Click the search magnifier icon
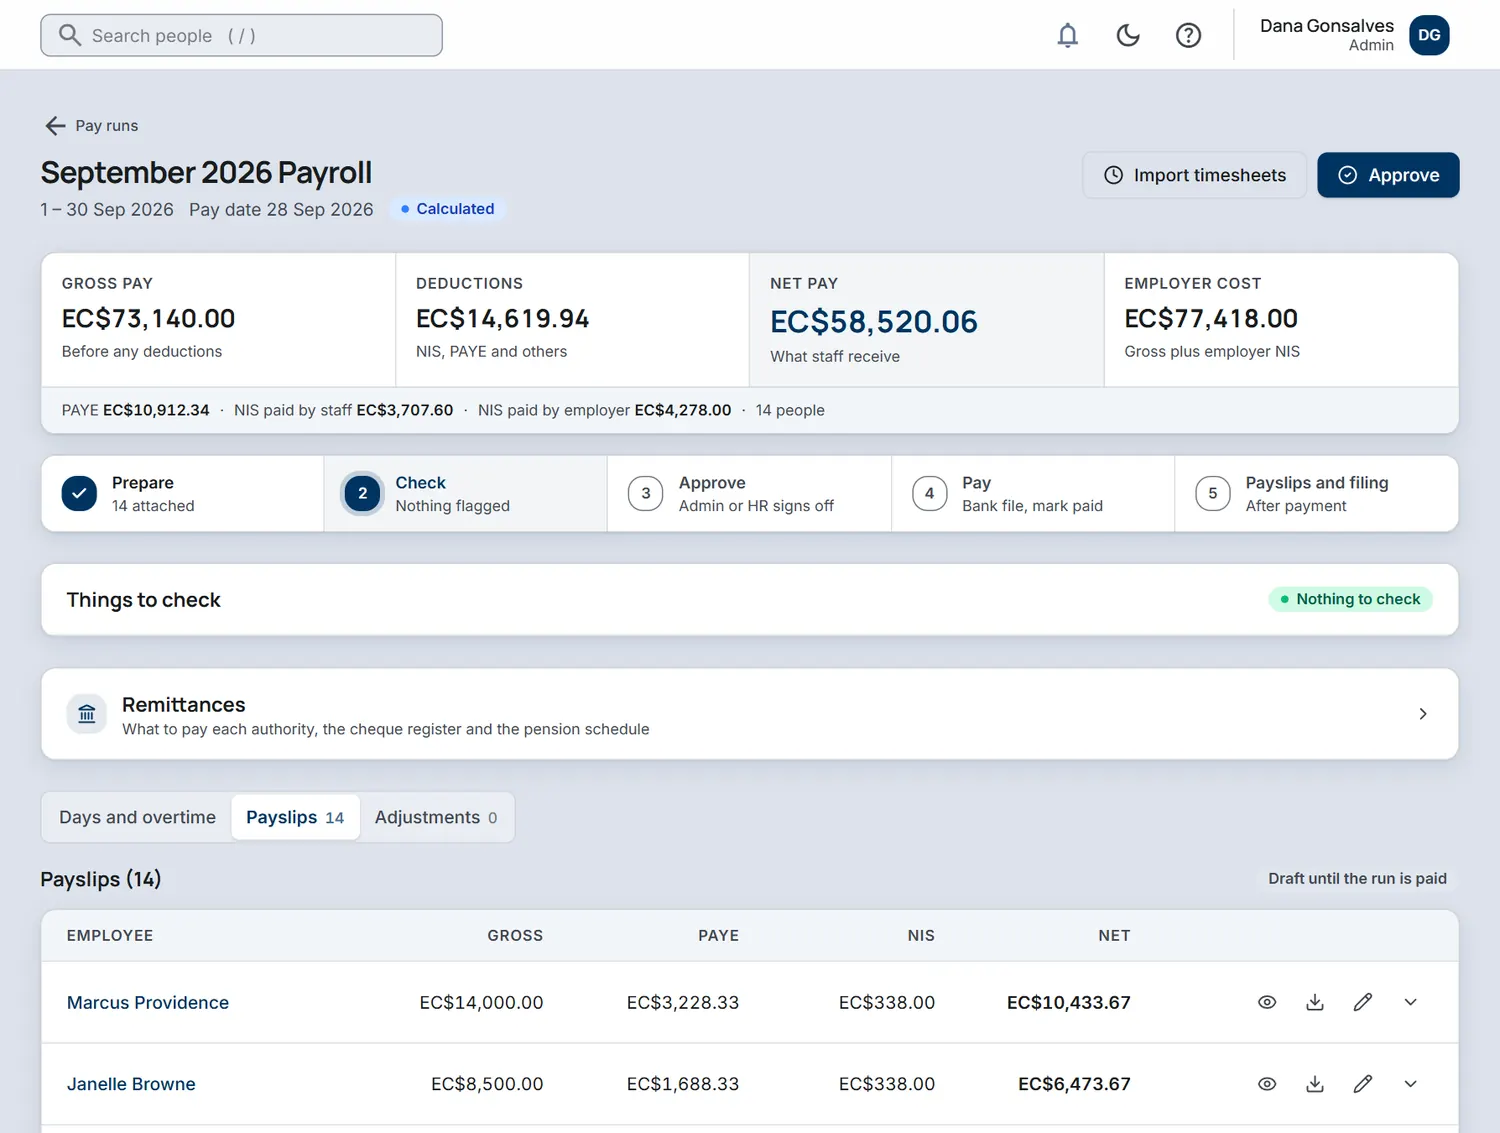The height and width of the screenshot is (1133, 1500). [69, 35]
